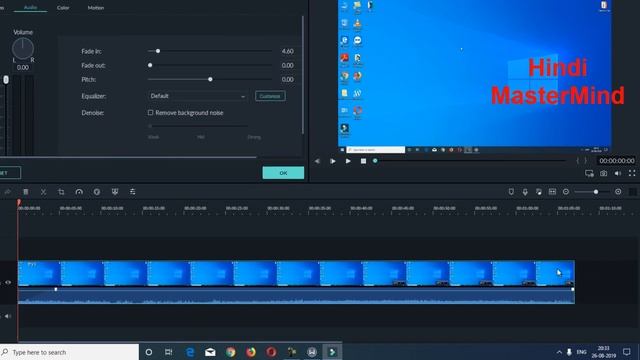640x360 pixels.
Task: Adjust the Fade in slider handle
Action: (x=158, y=51)
